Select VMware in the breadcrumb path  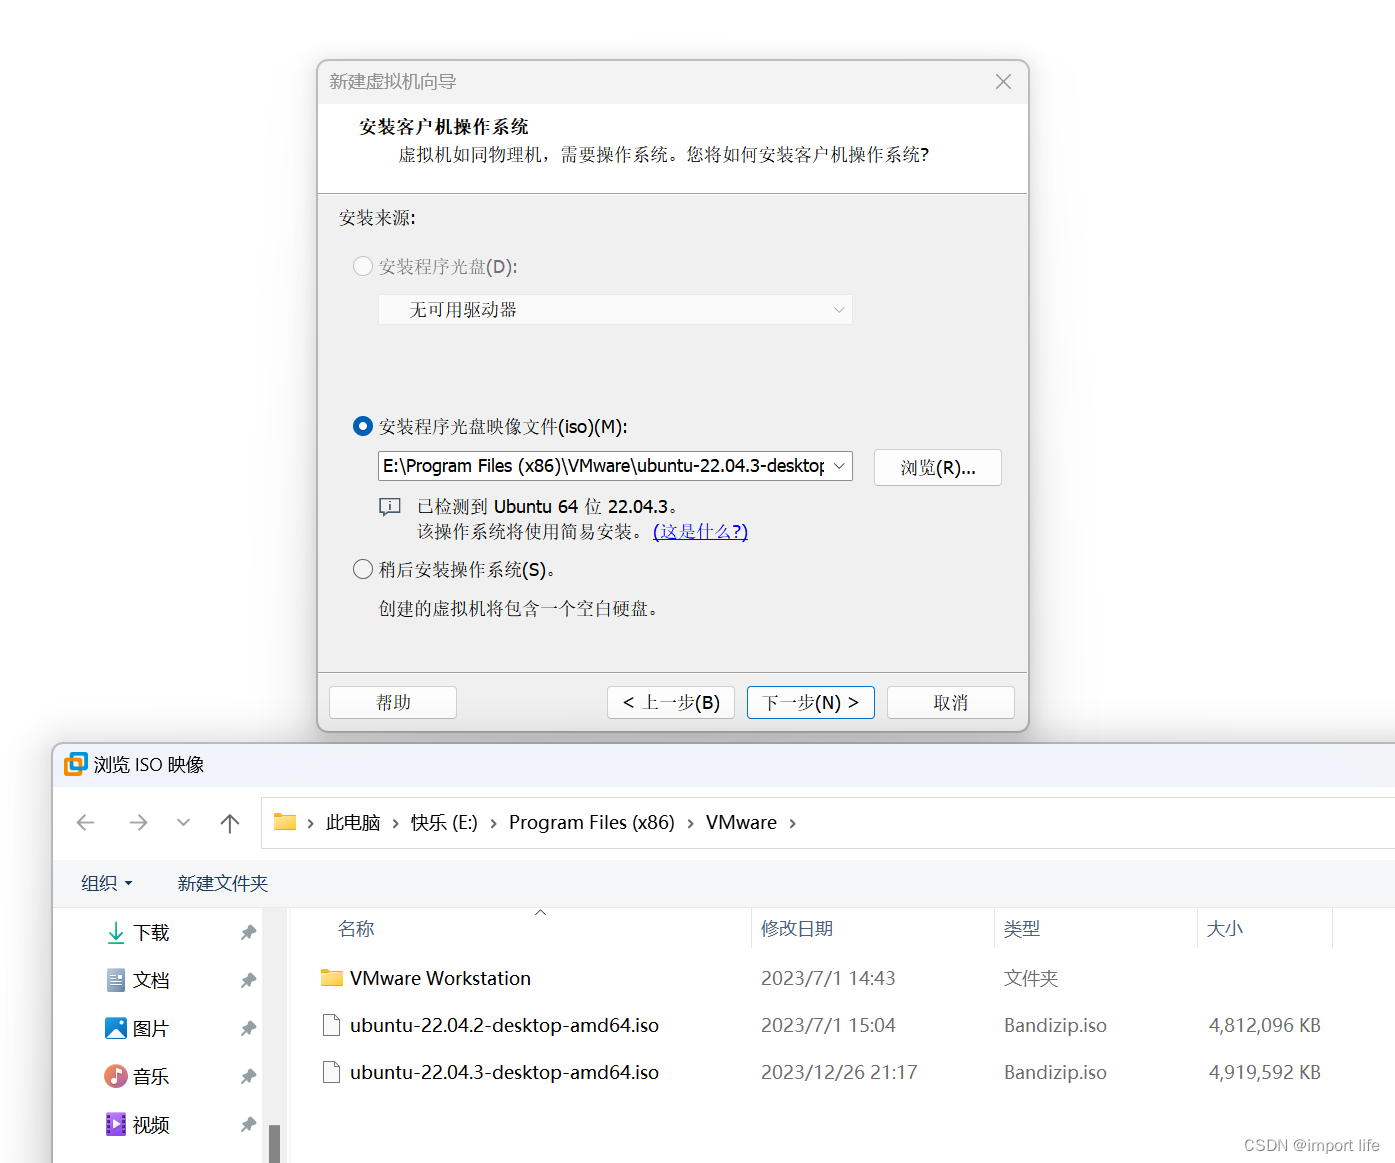tap(741, 822)
